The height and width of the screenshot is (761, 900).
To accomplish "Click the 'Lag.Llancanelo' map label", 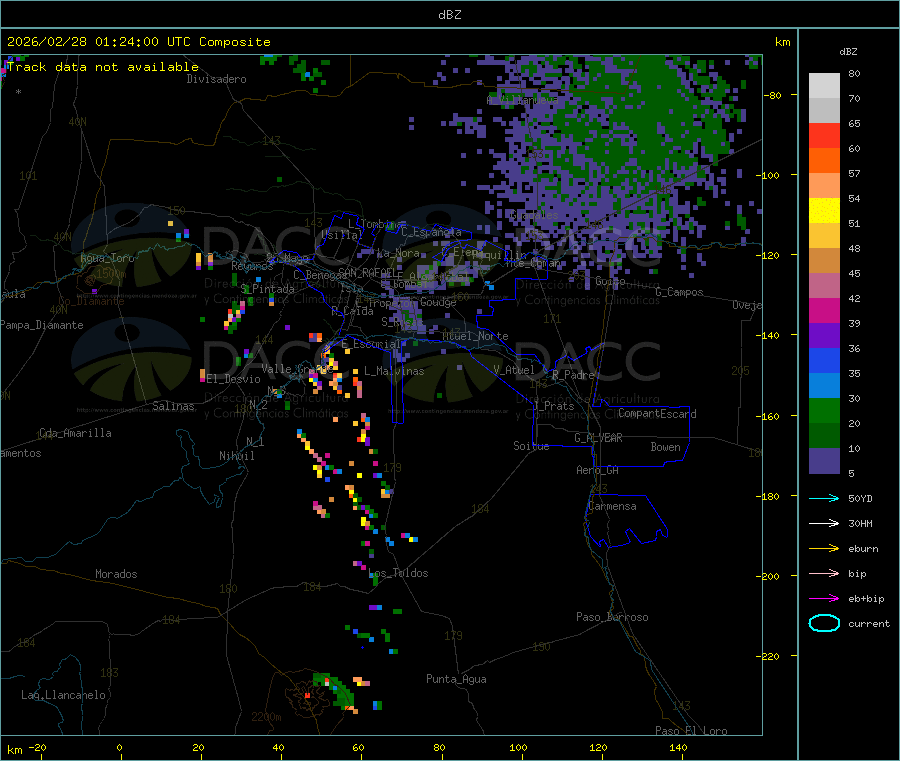I will (63, 695).
